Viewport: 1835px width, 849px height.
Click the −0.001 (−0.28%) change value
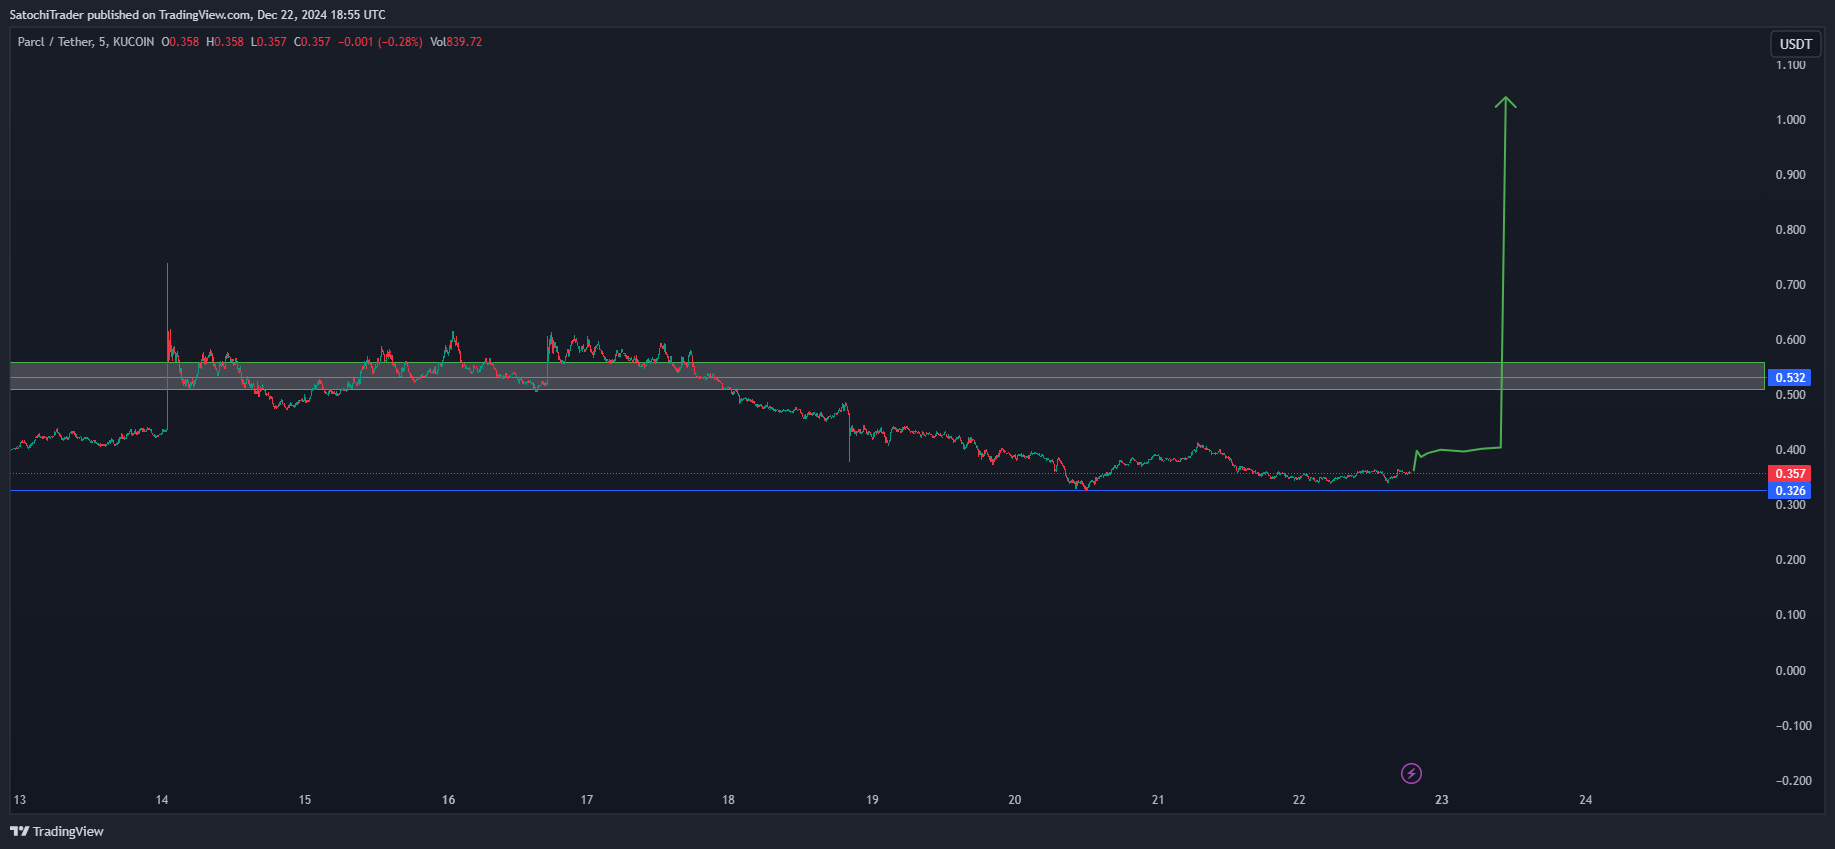pyautogui.click(x=380, y=42)
